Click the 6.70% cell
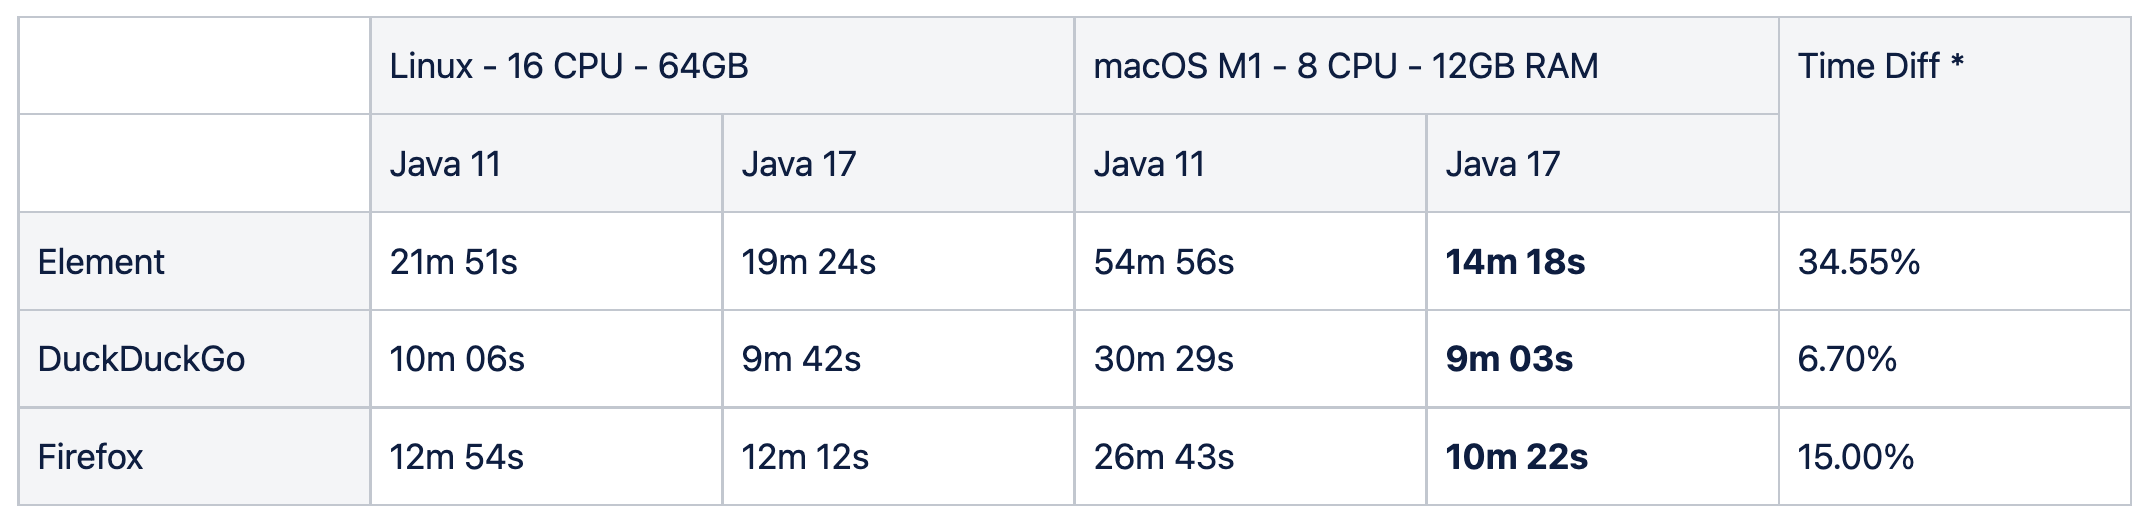This screenshot has width=2150, height=524. click(1954, 359)
